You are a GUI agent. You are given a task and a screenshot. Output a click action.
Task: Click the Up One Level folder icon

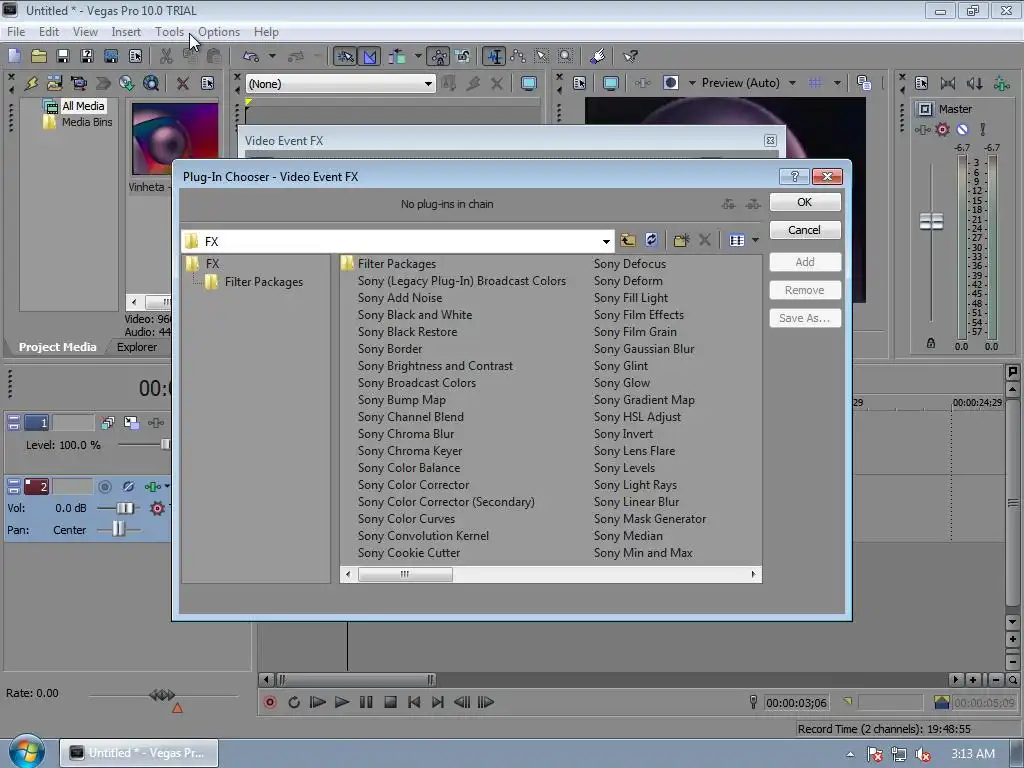(x=628, y=240)
